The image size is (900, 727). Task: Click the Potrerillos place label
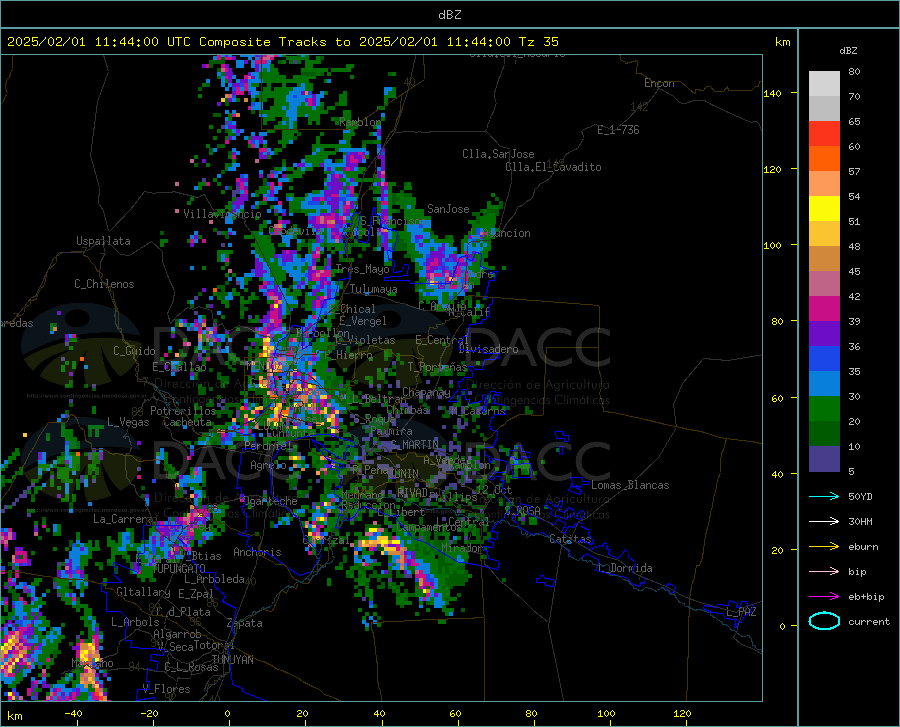click(x=183, y=411)
